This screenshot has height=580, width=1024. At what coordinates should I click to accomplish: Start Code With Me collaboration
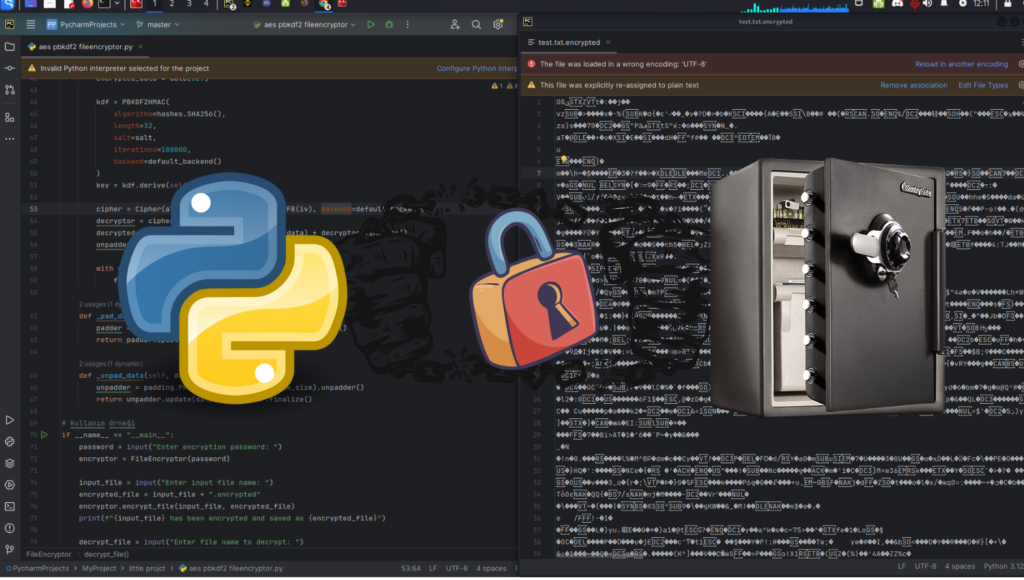455,23
